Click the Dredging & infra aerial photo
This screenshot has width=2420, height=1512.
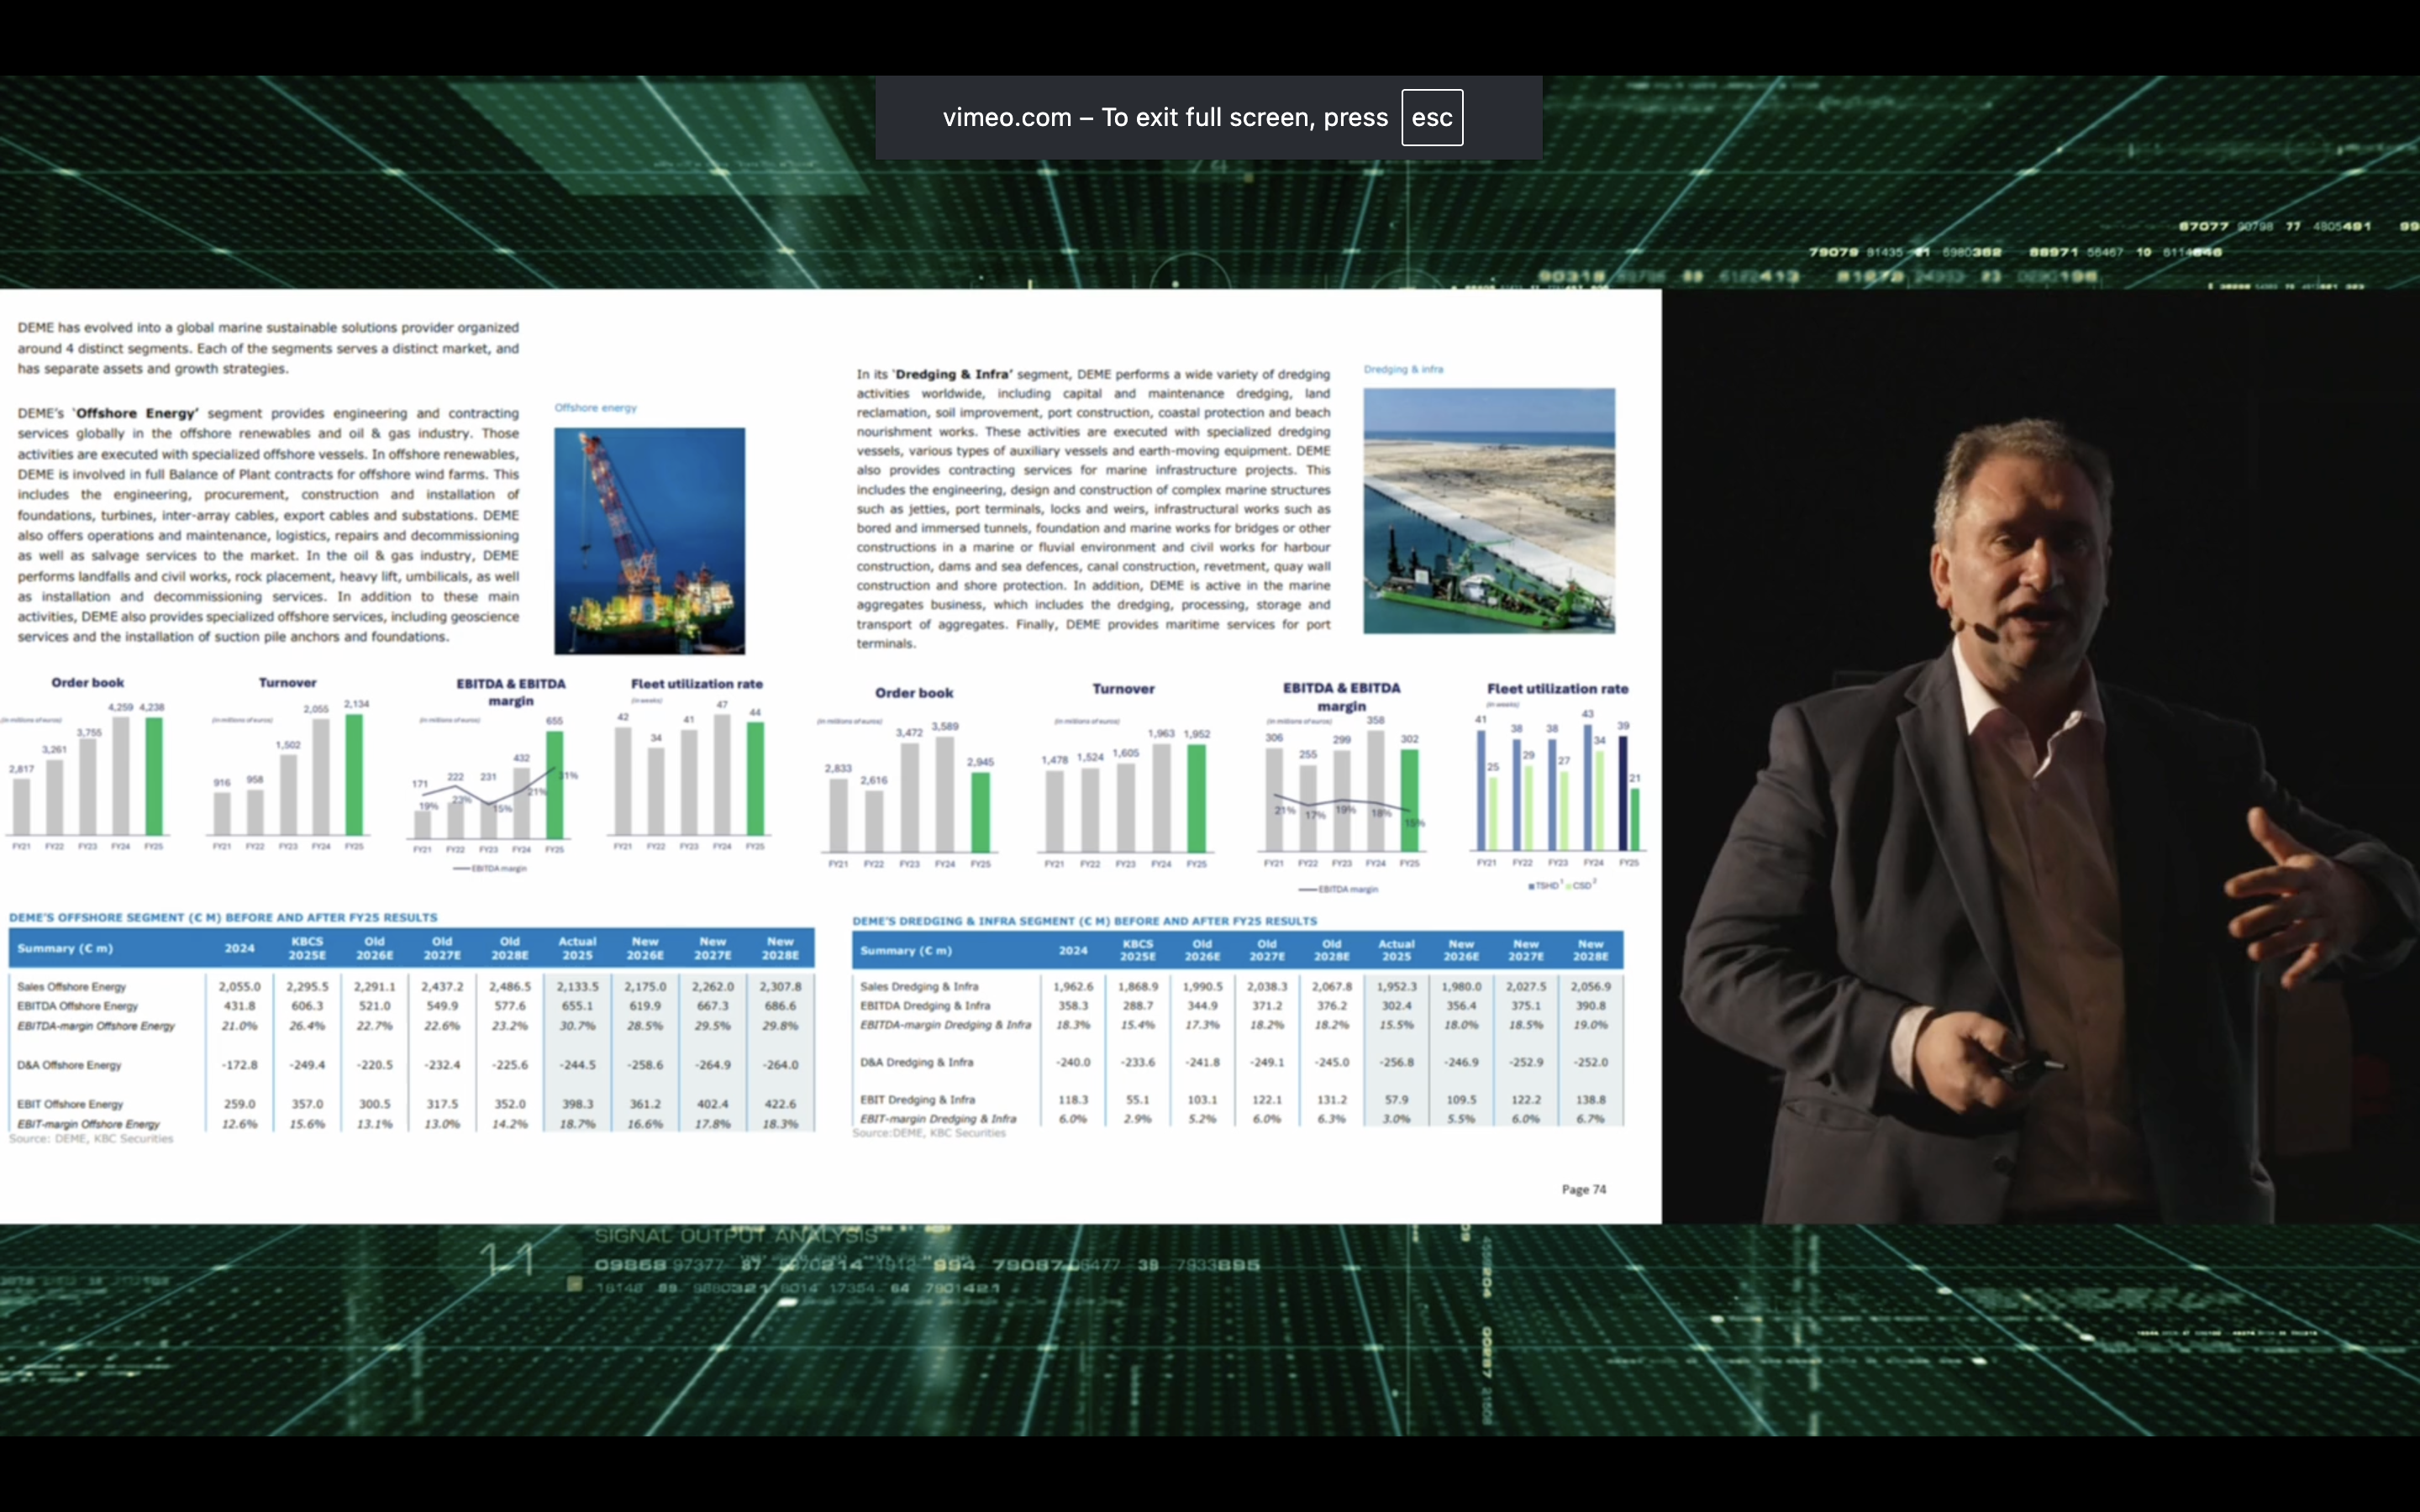tap(1488, 510)
